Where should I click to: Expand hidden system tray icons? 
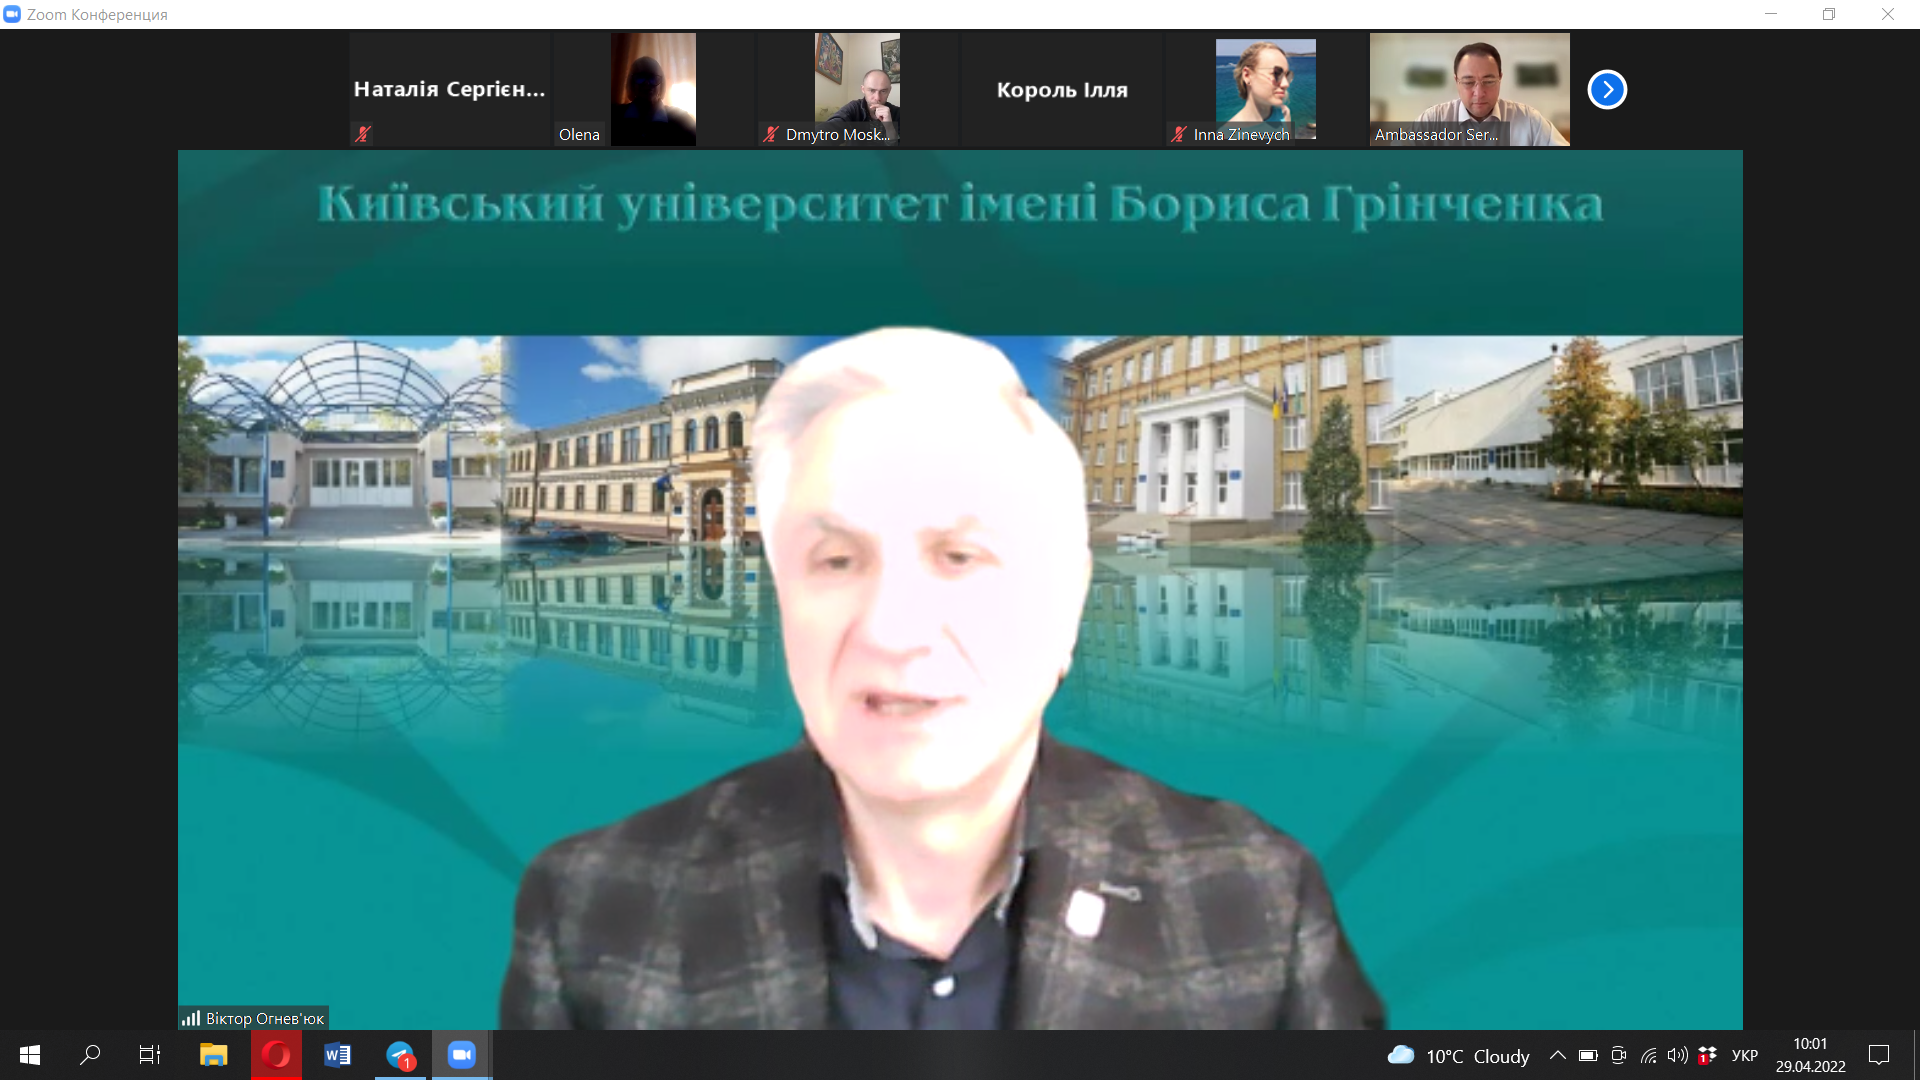point(1557,1055)
